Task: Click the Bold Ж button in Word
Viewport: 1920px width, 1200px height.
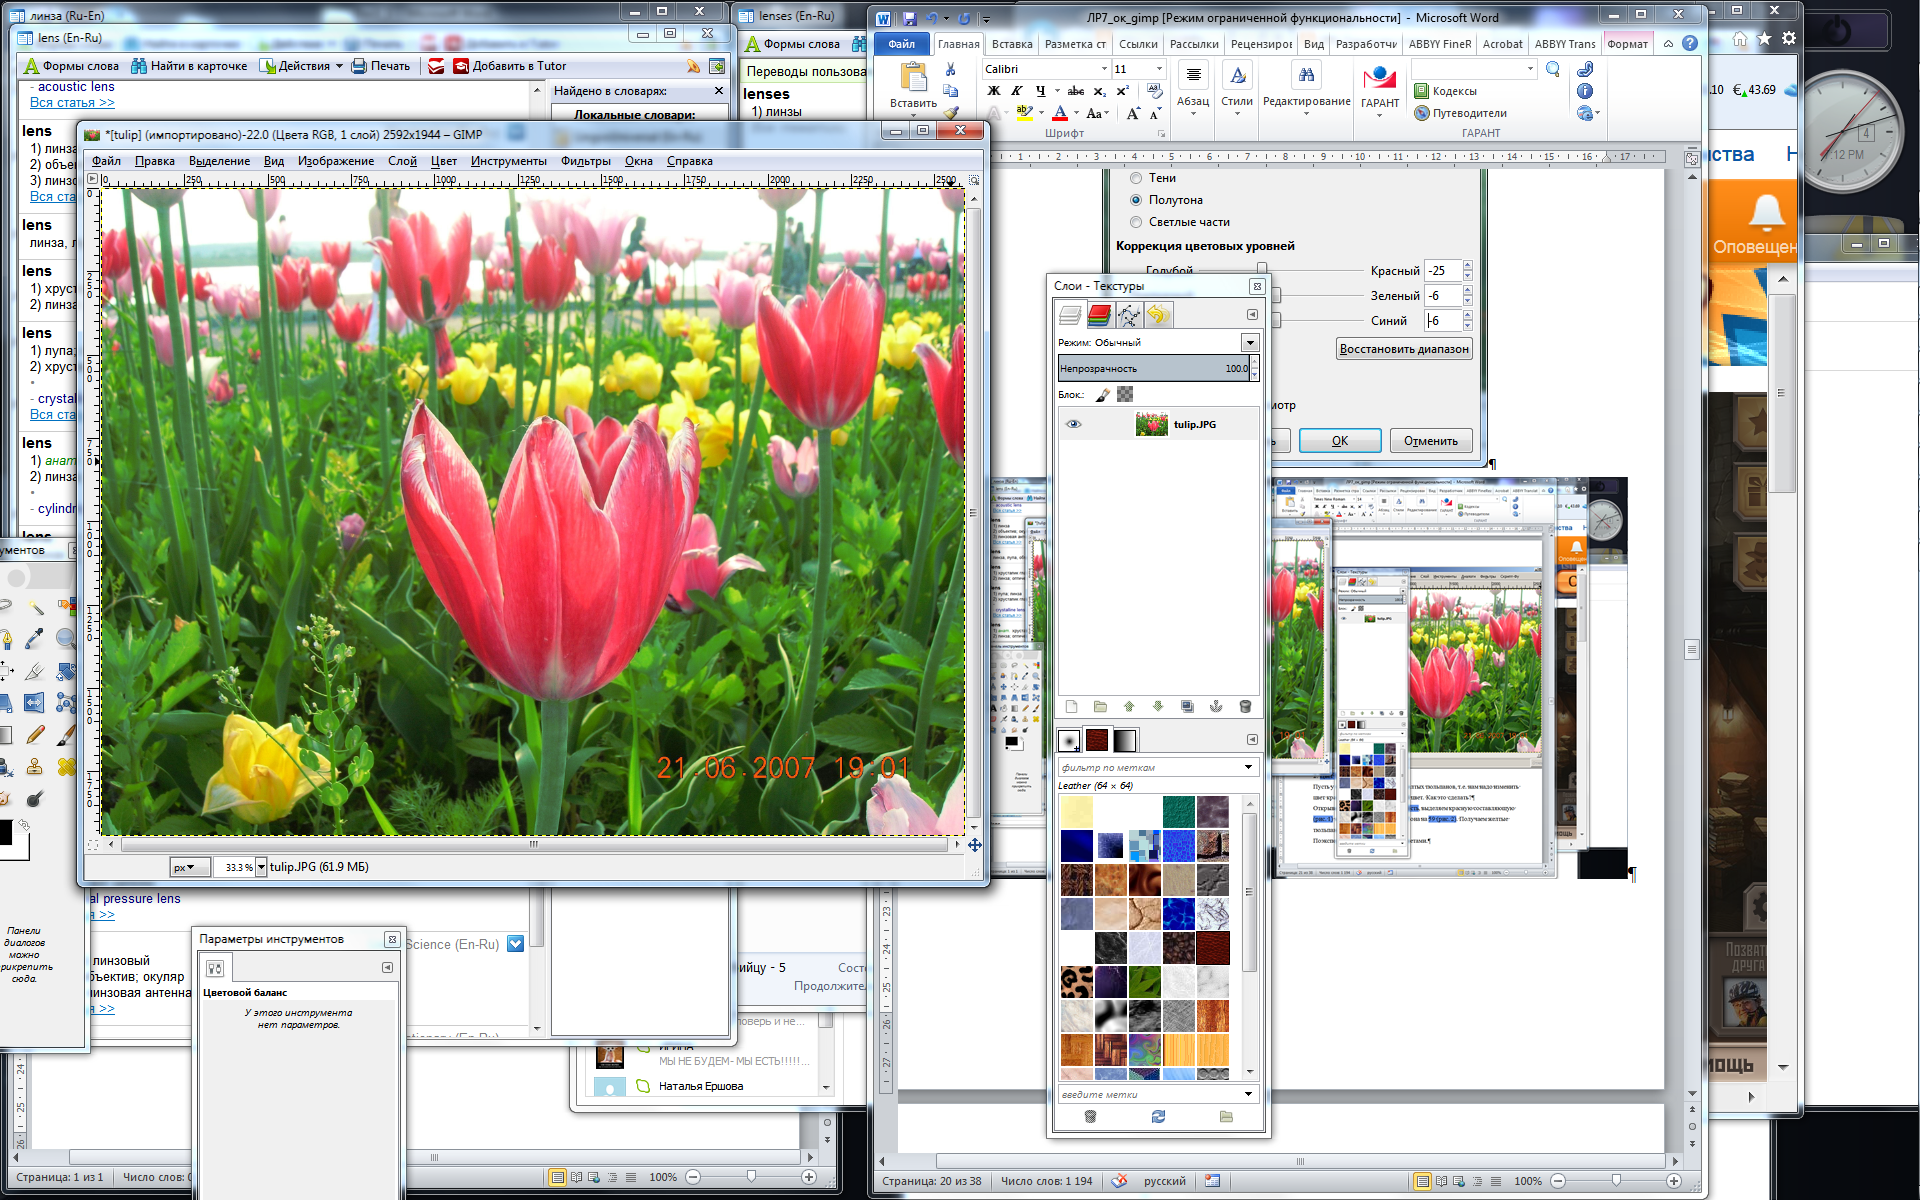Action: point(994,91)
